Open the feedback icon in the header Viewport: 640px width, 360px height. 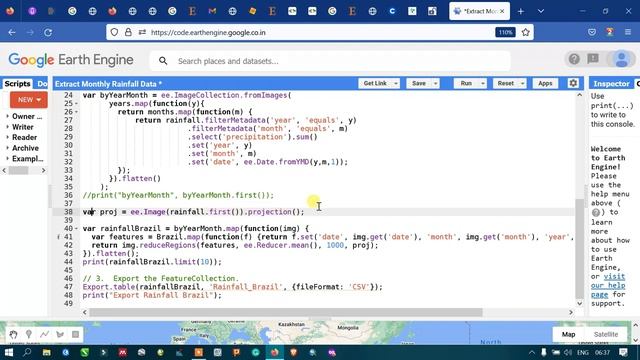(593, 59)
